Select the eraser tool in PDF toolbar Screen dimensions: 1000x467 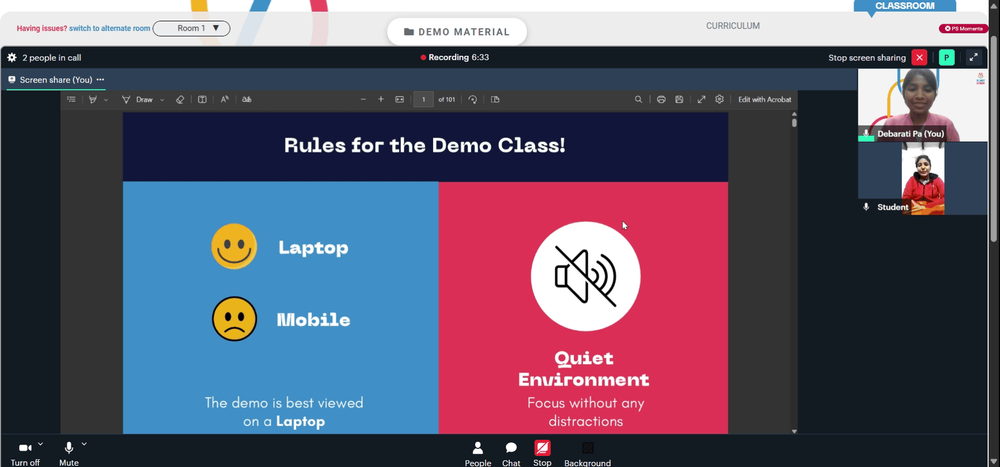coord(180,100)
